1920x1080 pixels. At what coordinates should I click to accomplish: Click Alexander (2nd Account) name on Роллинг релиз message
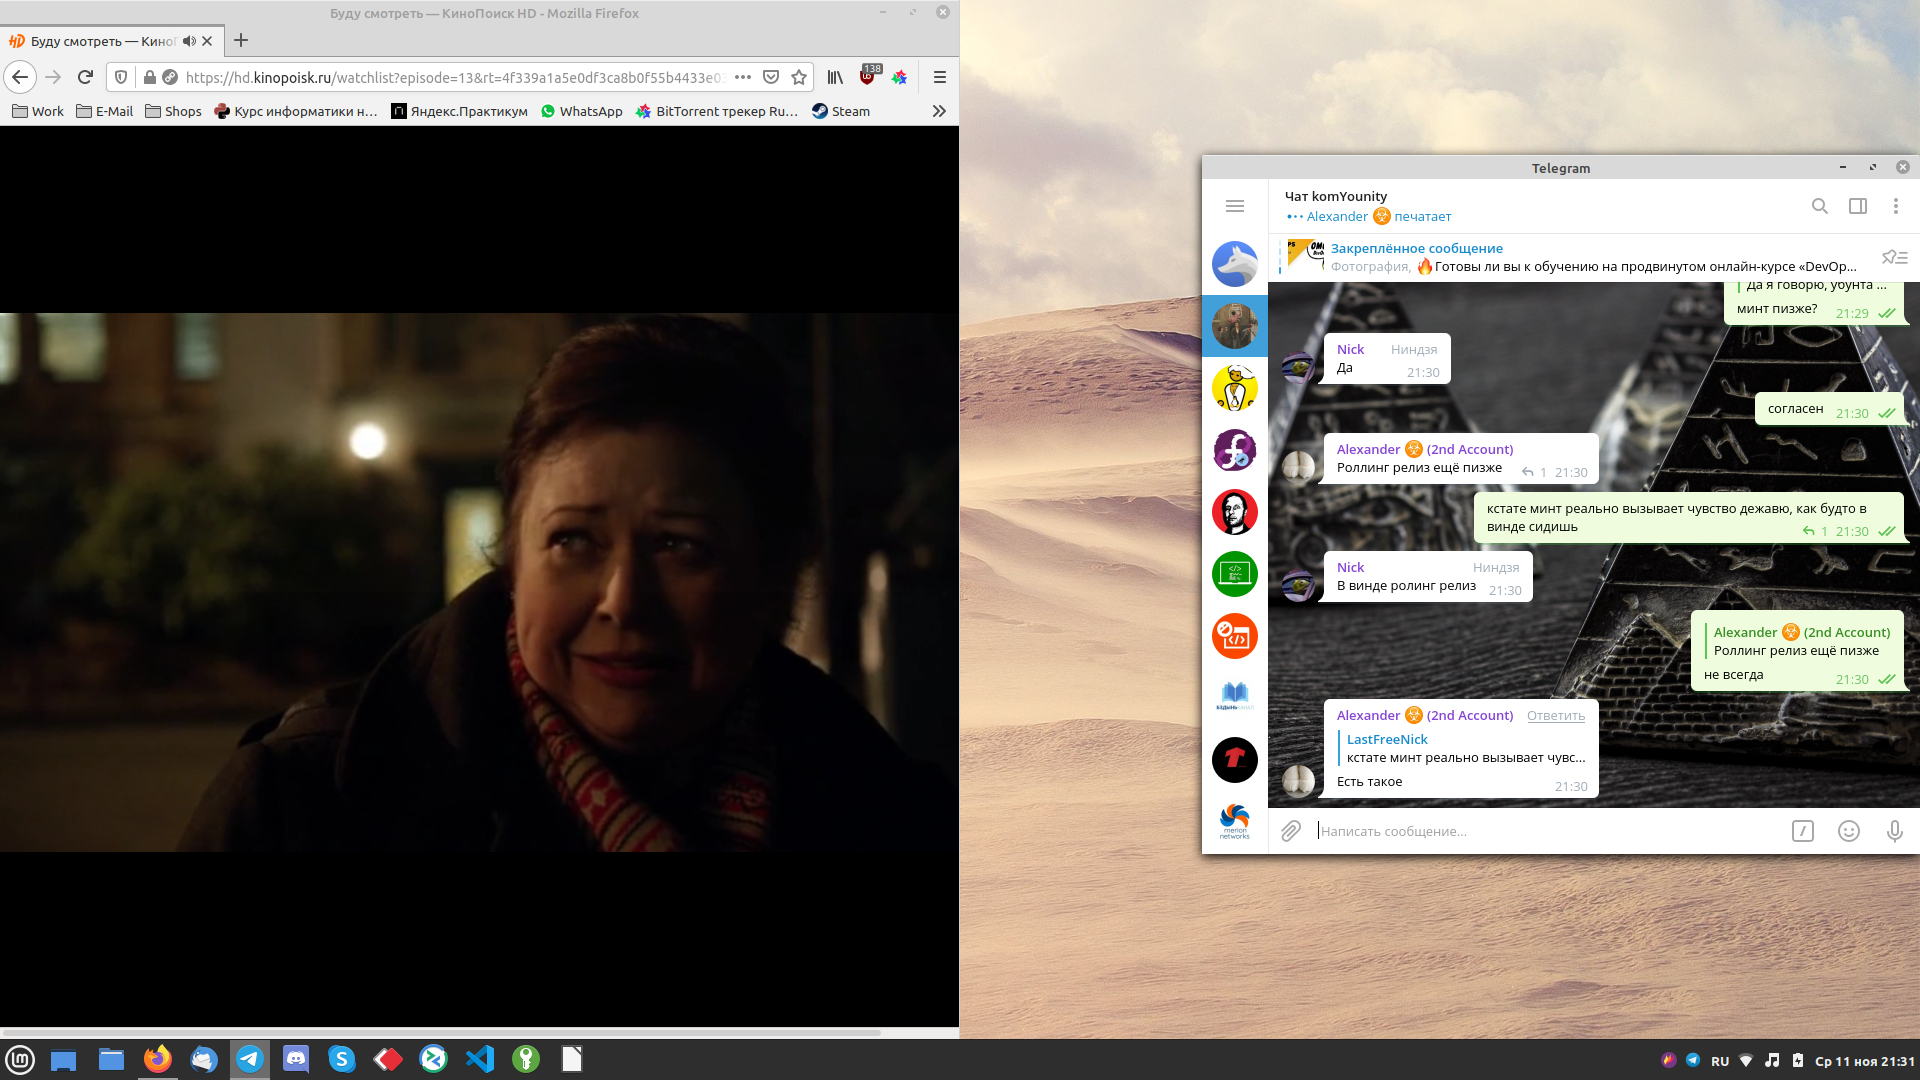tap(1424, 449)
